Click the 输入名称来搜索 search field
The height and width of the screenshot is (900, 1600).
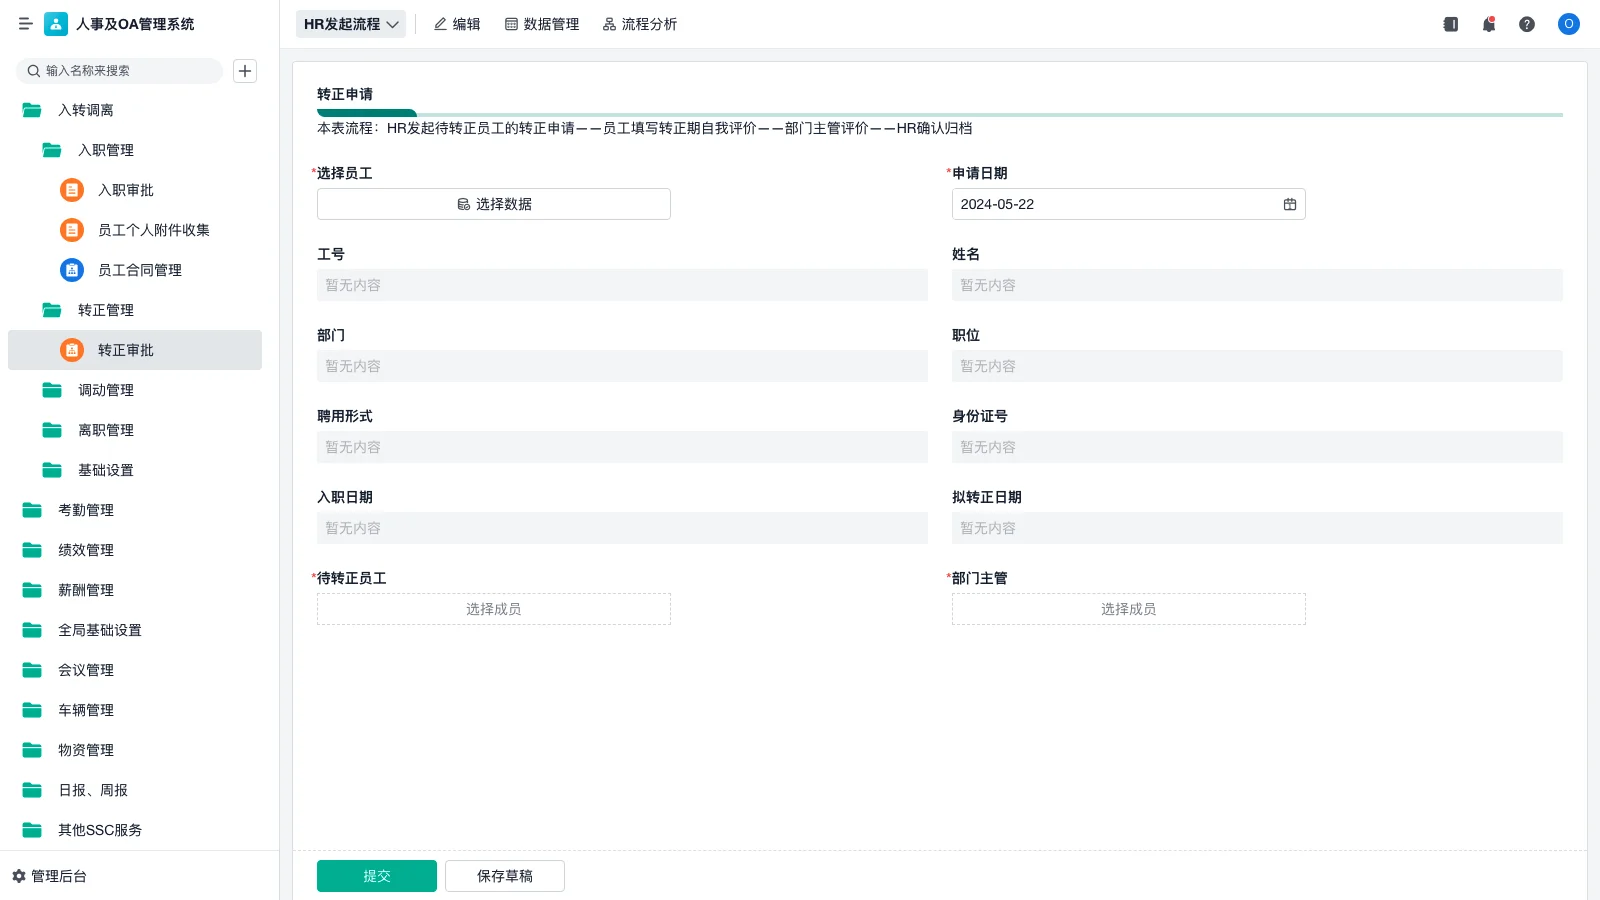[x=120, y=71]
